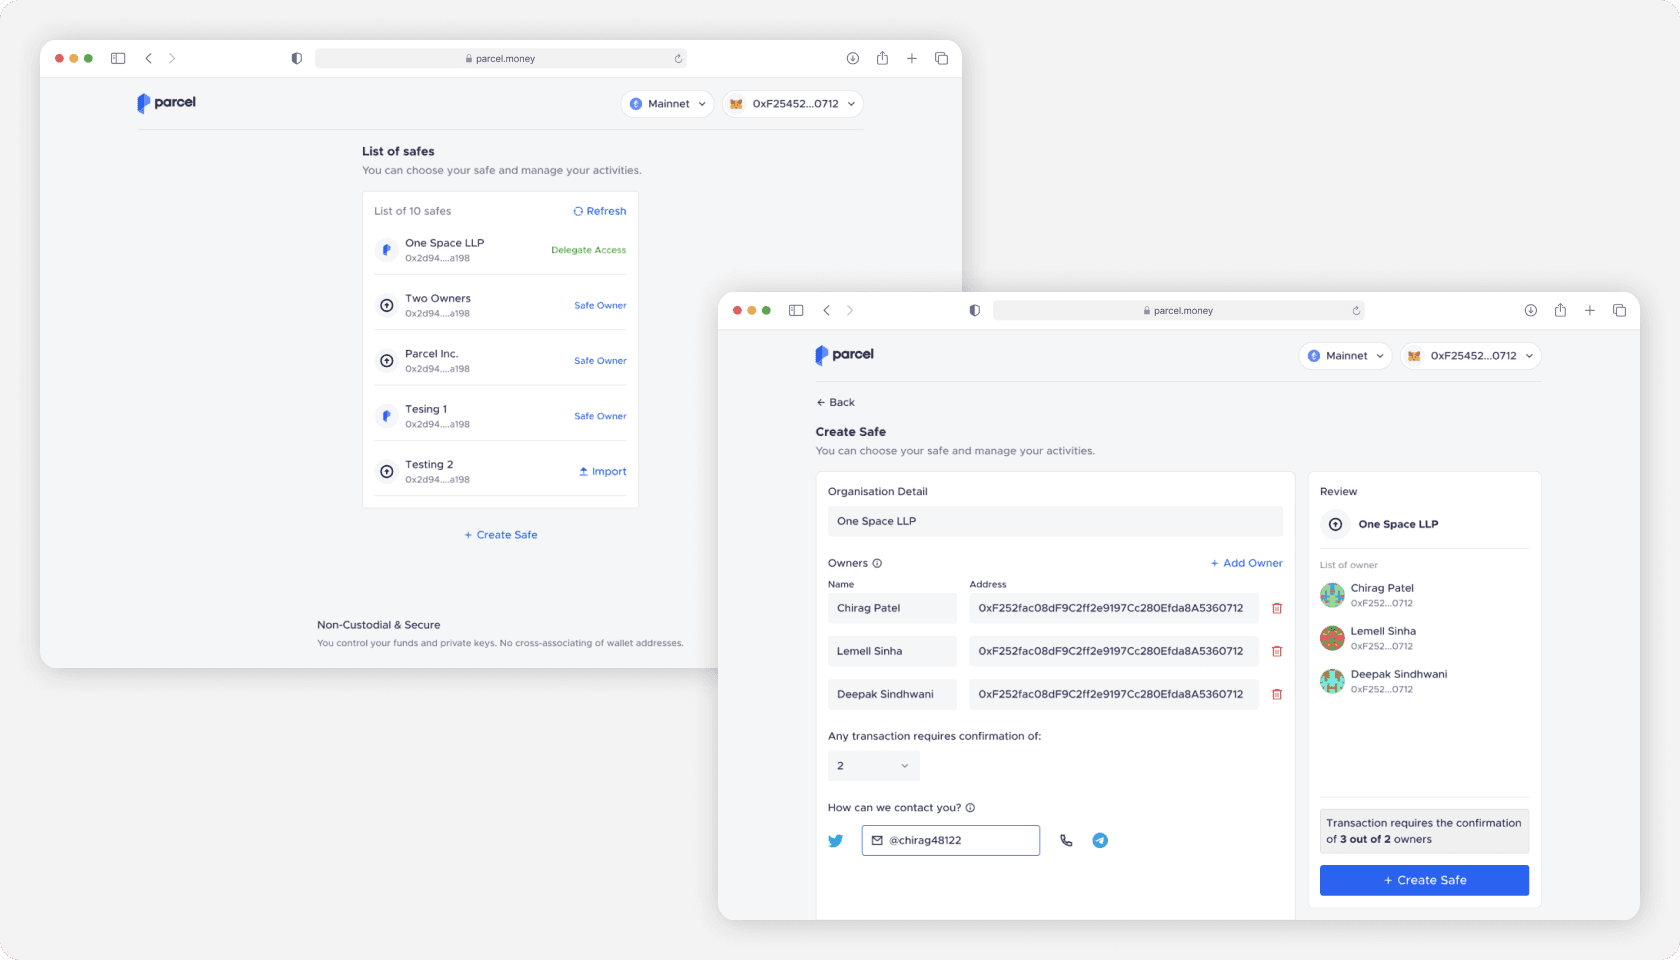1680x960 pixels.
Task: Click the Back link above Create Safe
Action: tap(836, 402)
